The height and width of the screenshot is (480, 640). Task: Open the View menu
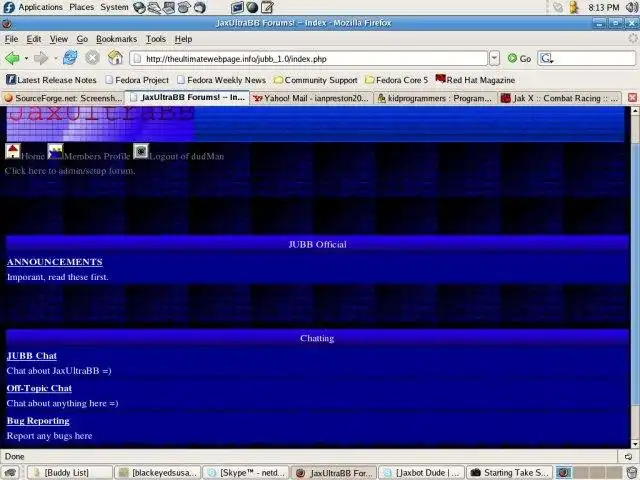[58, 39]
